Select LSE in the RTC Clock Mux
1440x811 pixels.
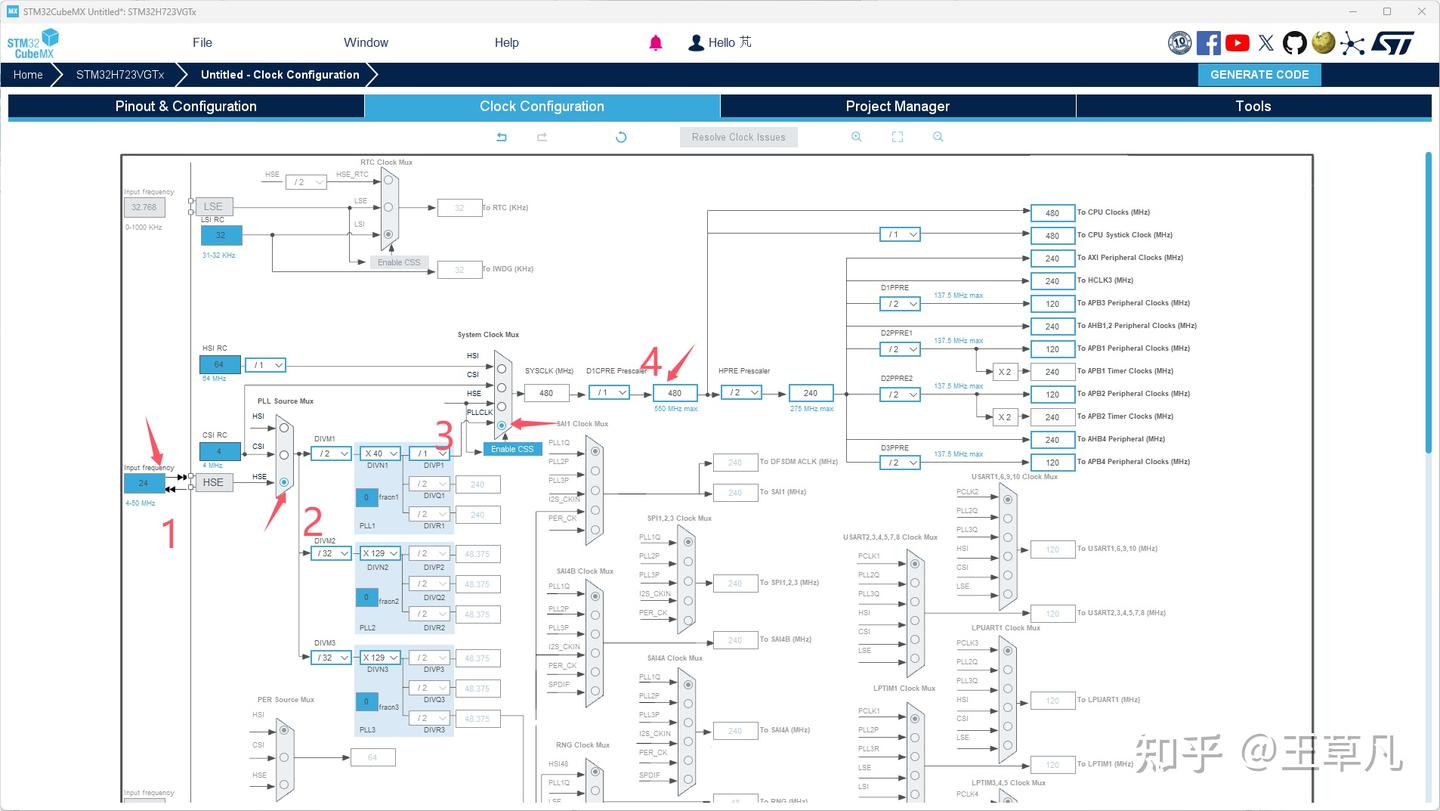pos(389,208)
